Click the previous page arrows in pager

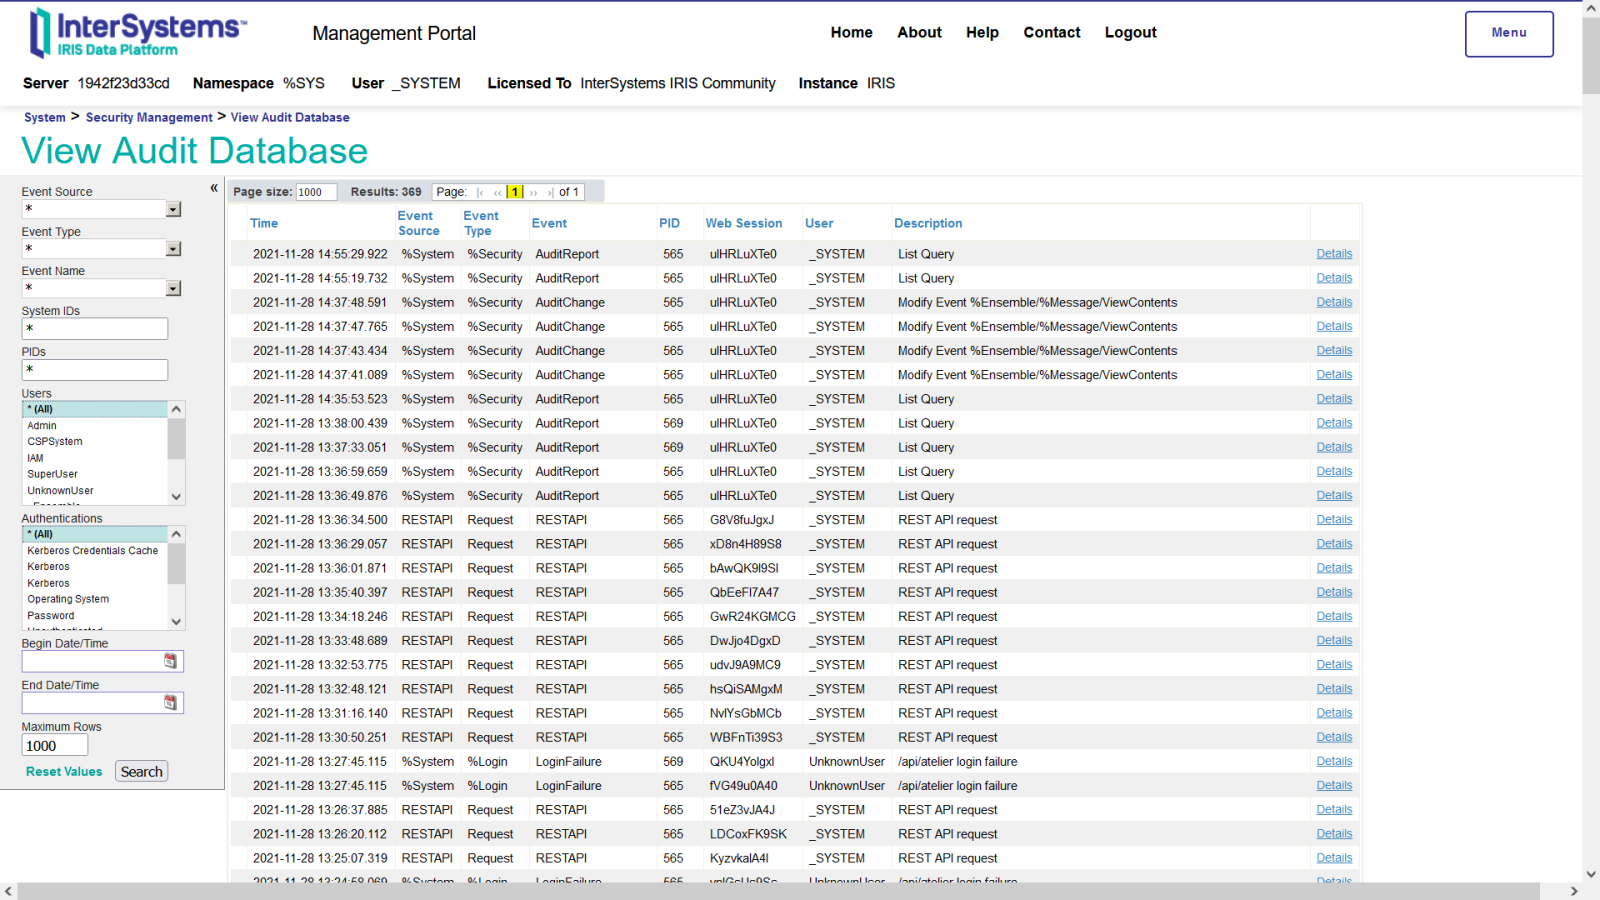(497, 192)
